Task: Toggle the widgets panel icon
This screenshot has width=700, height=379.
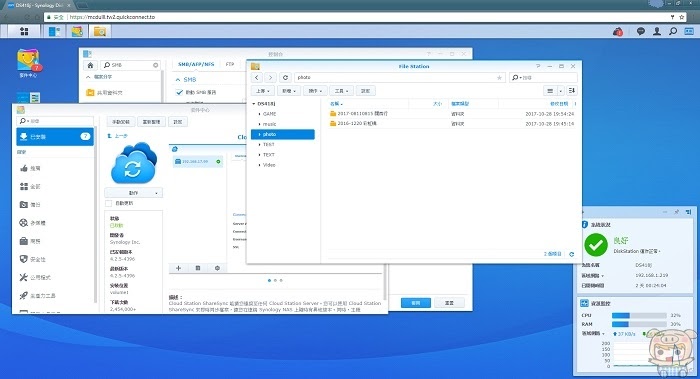Action: point(689,31)
